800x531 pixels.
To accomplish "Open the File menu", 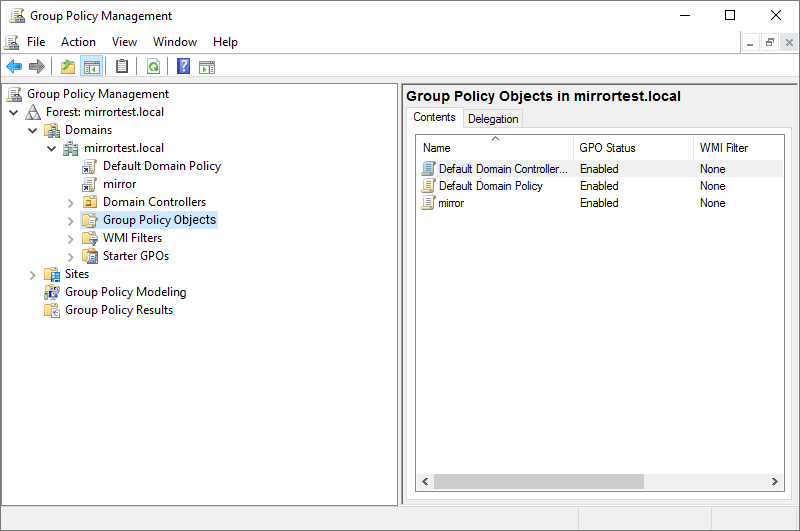I will click(36, 42).
